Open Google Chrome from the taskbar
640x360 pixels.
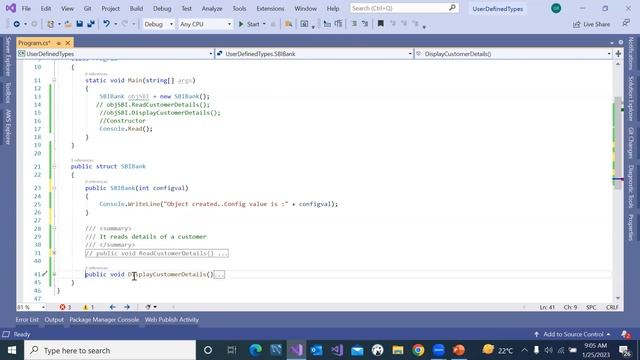coord(418,350)
